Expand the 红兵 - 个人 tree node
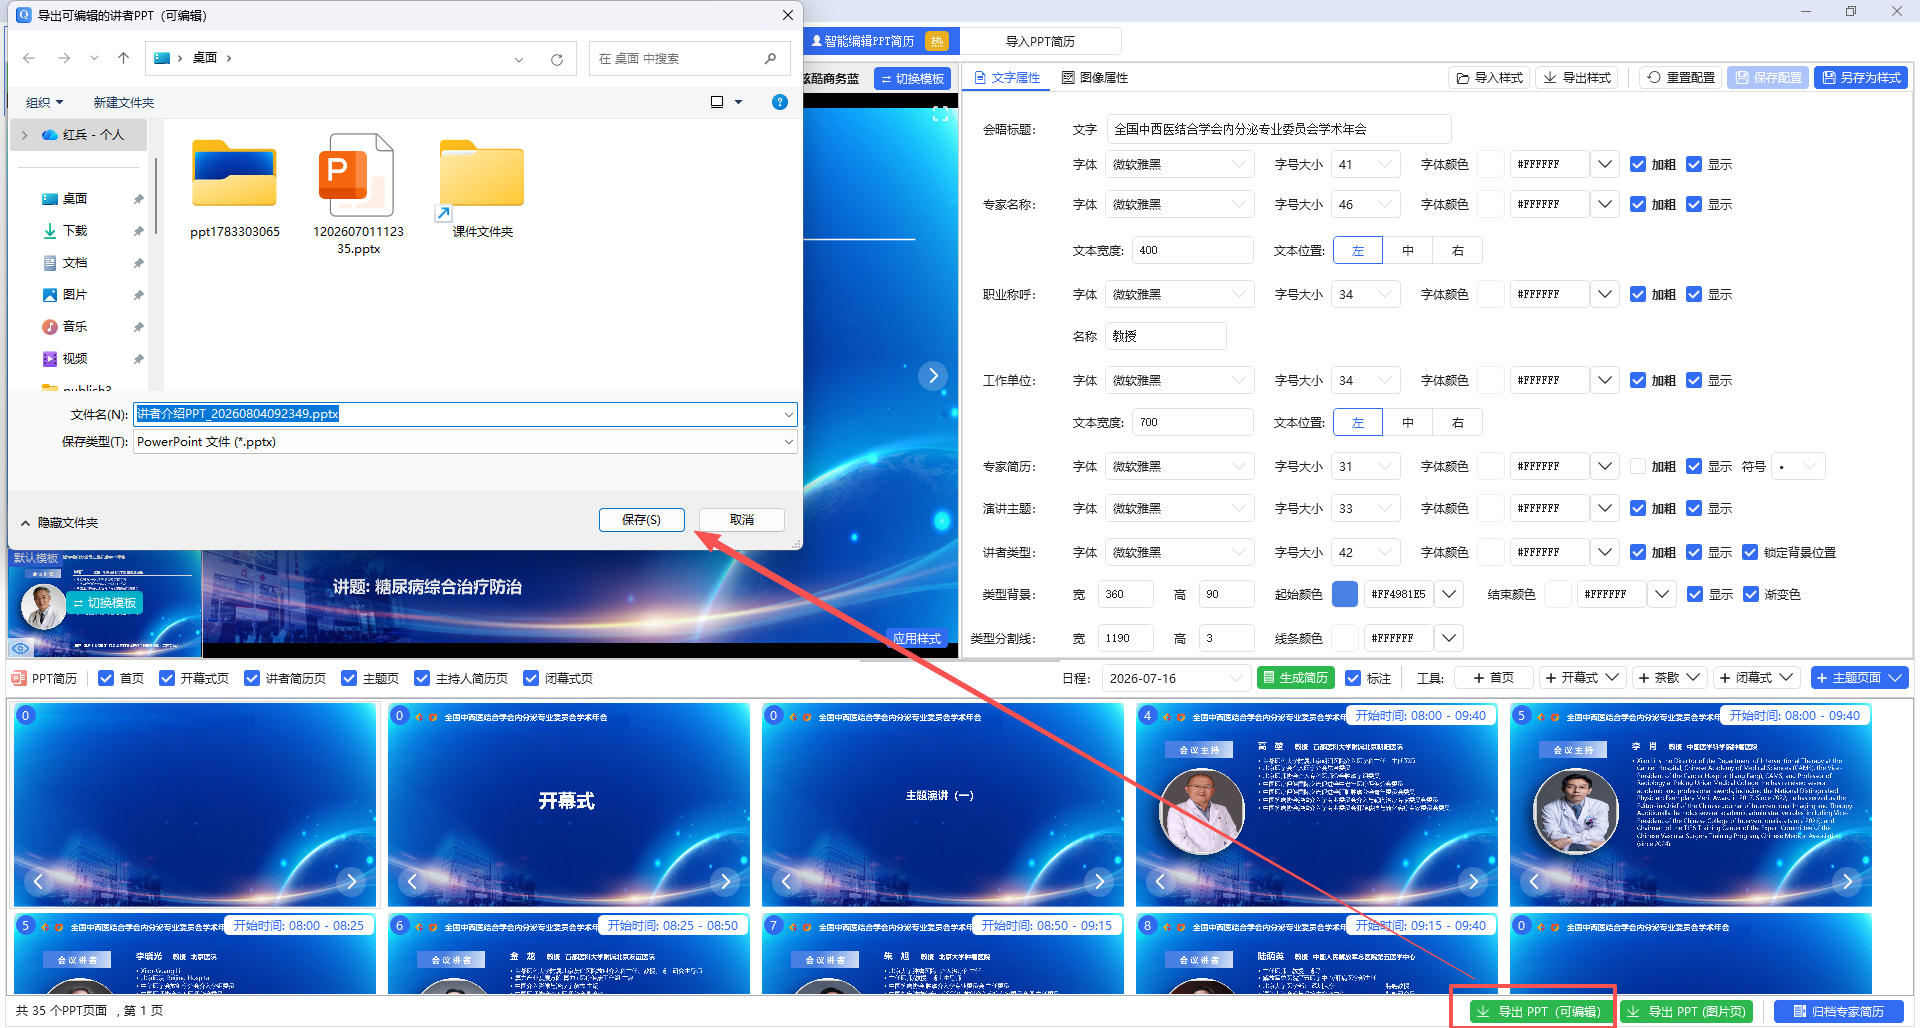The height and width of the screenshot is (1028, 1920). pyautogui.click(x=24, y=135)
